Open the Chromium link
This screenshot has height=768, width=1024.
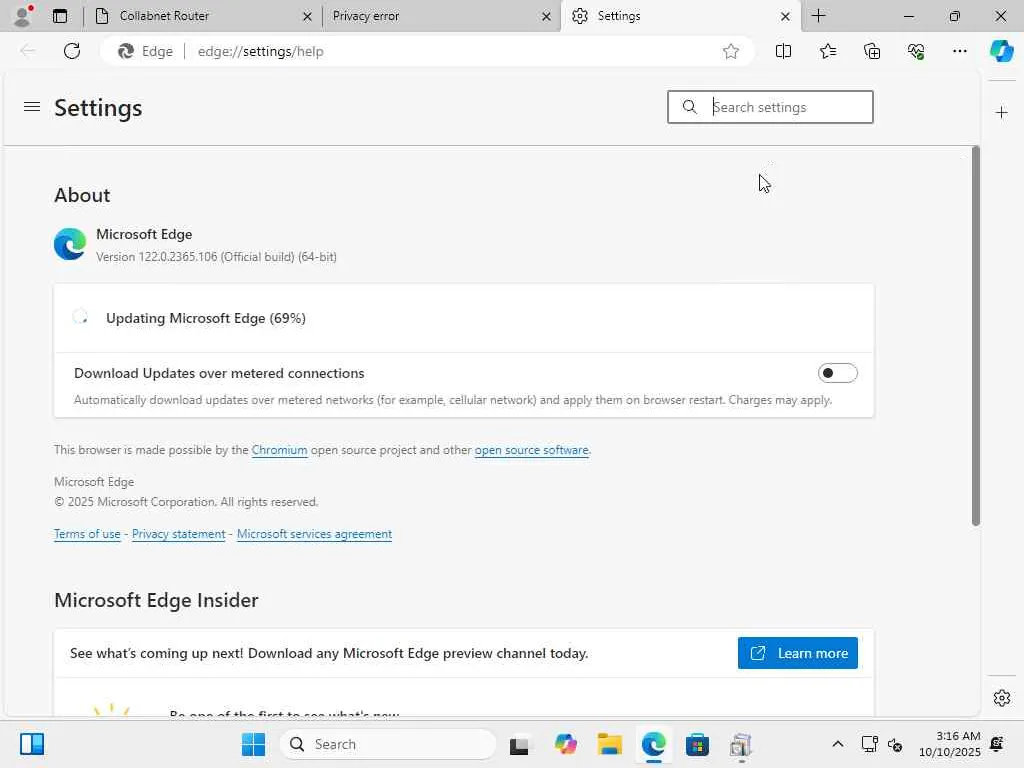[280, 450]
